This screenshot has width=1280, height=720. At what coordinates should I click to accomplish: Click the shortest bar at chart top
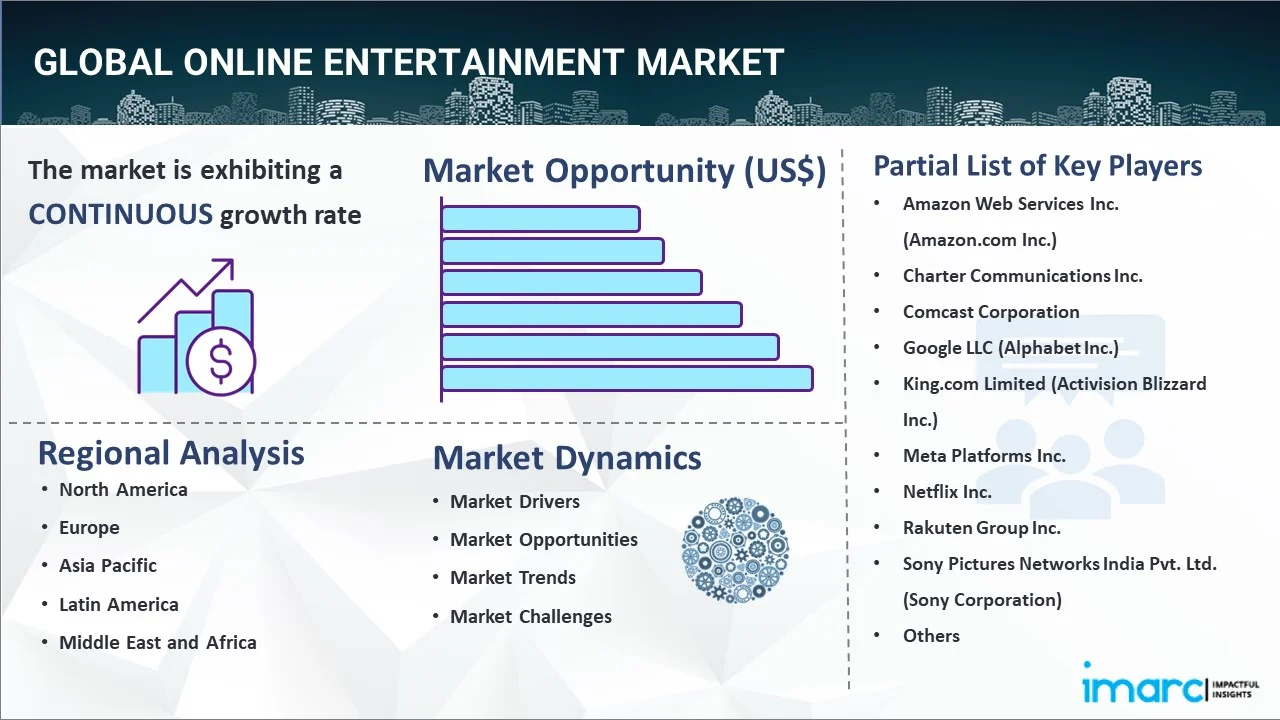click(540, 218)
